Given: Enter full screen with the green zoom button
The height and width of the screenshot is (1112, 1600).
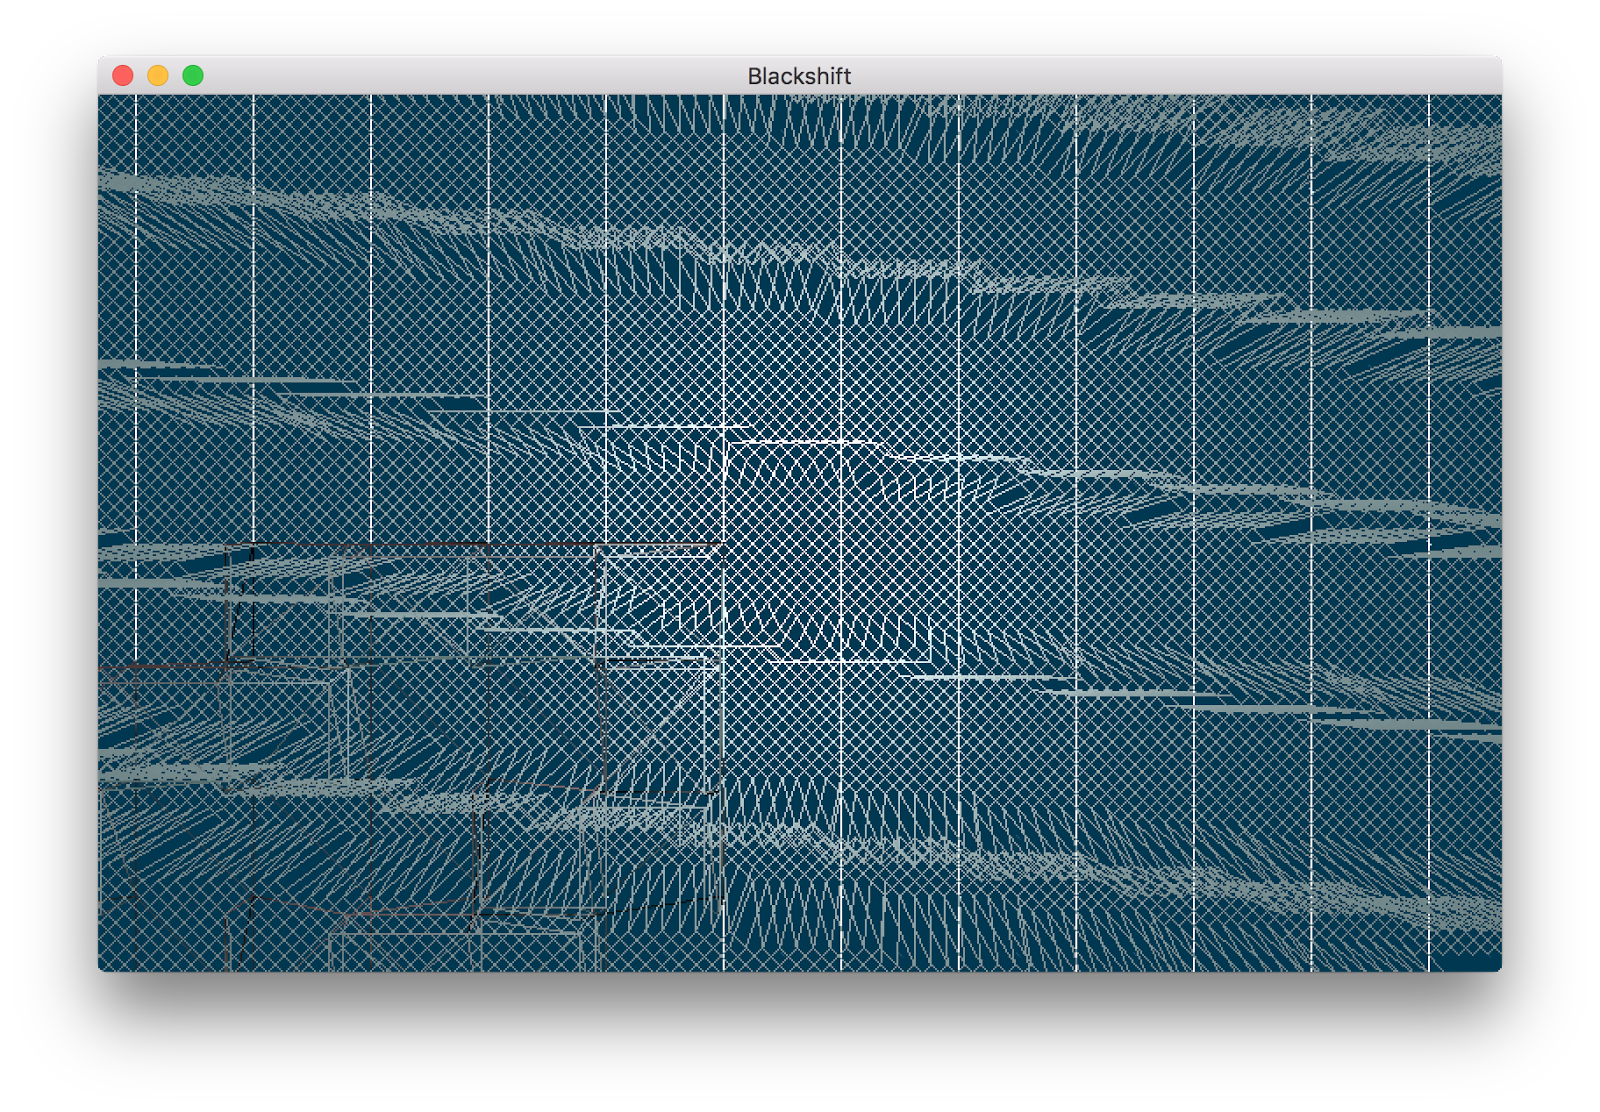Looking at the screenshot, I should (193, 74).
